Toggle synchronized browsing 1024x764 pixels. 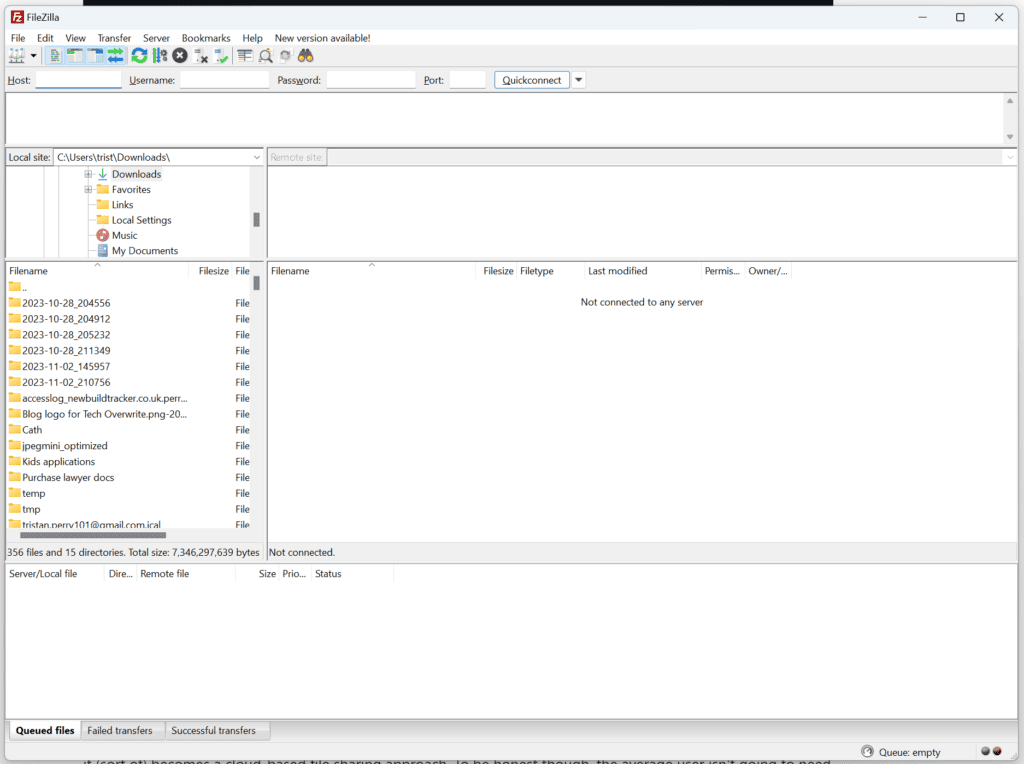coord(285,56)
